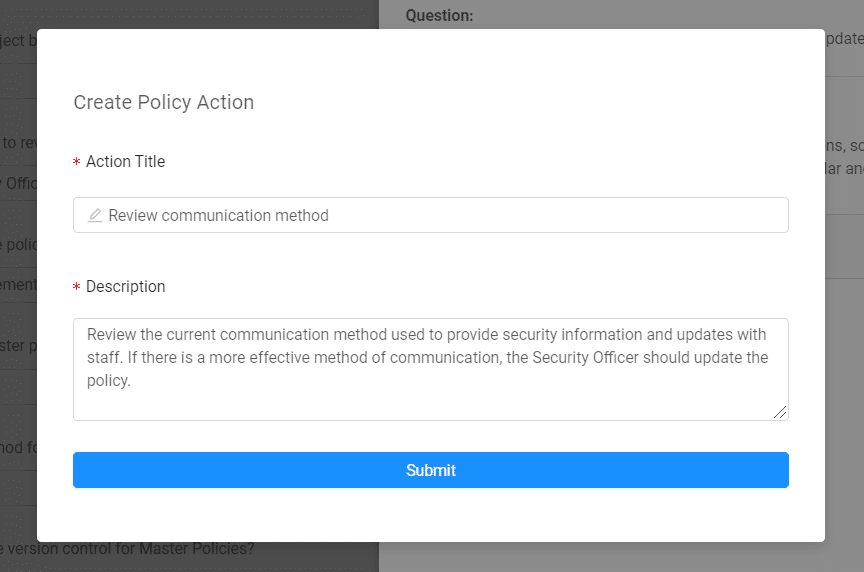Click the red asterisk beside Action Title

tap(77, 162)
